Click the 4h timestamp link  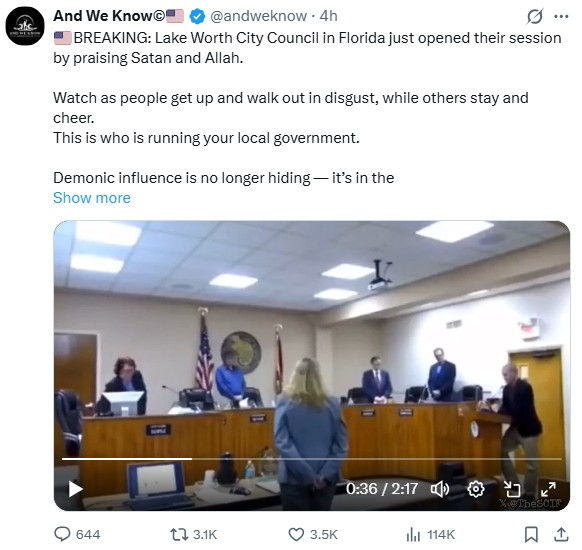[328, 16]
